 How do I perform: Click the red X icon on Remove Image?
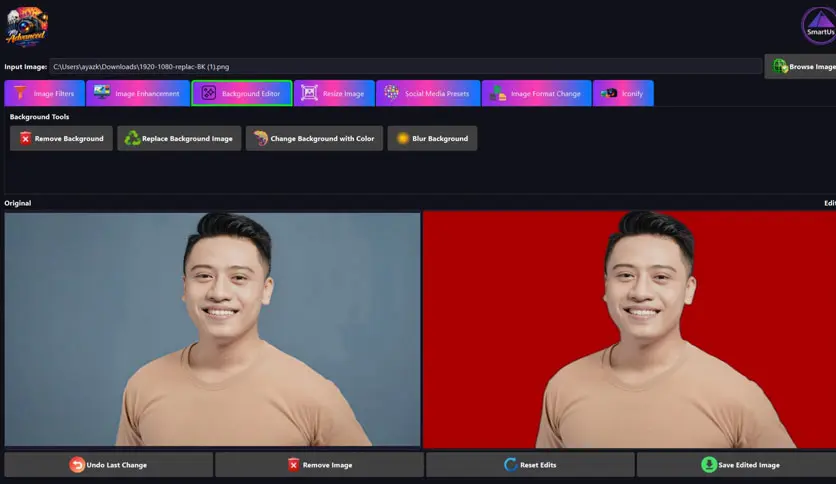293,465
